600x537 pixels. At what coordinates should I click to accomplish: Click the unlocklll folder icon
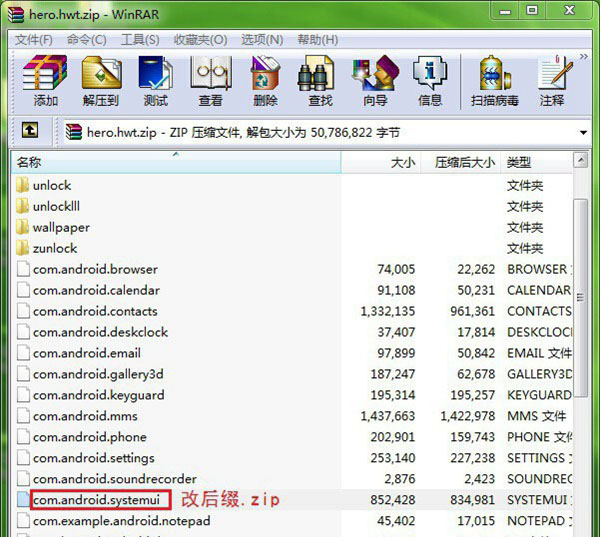click(23, 206)
